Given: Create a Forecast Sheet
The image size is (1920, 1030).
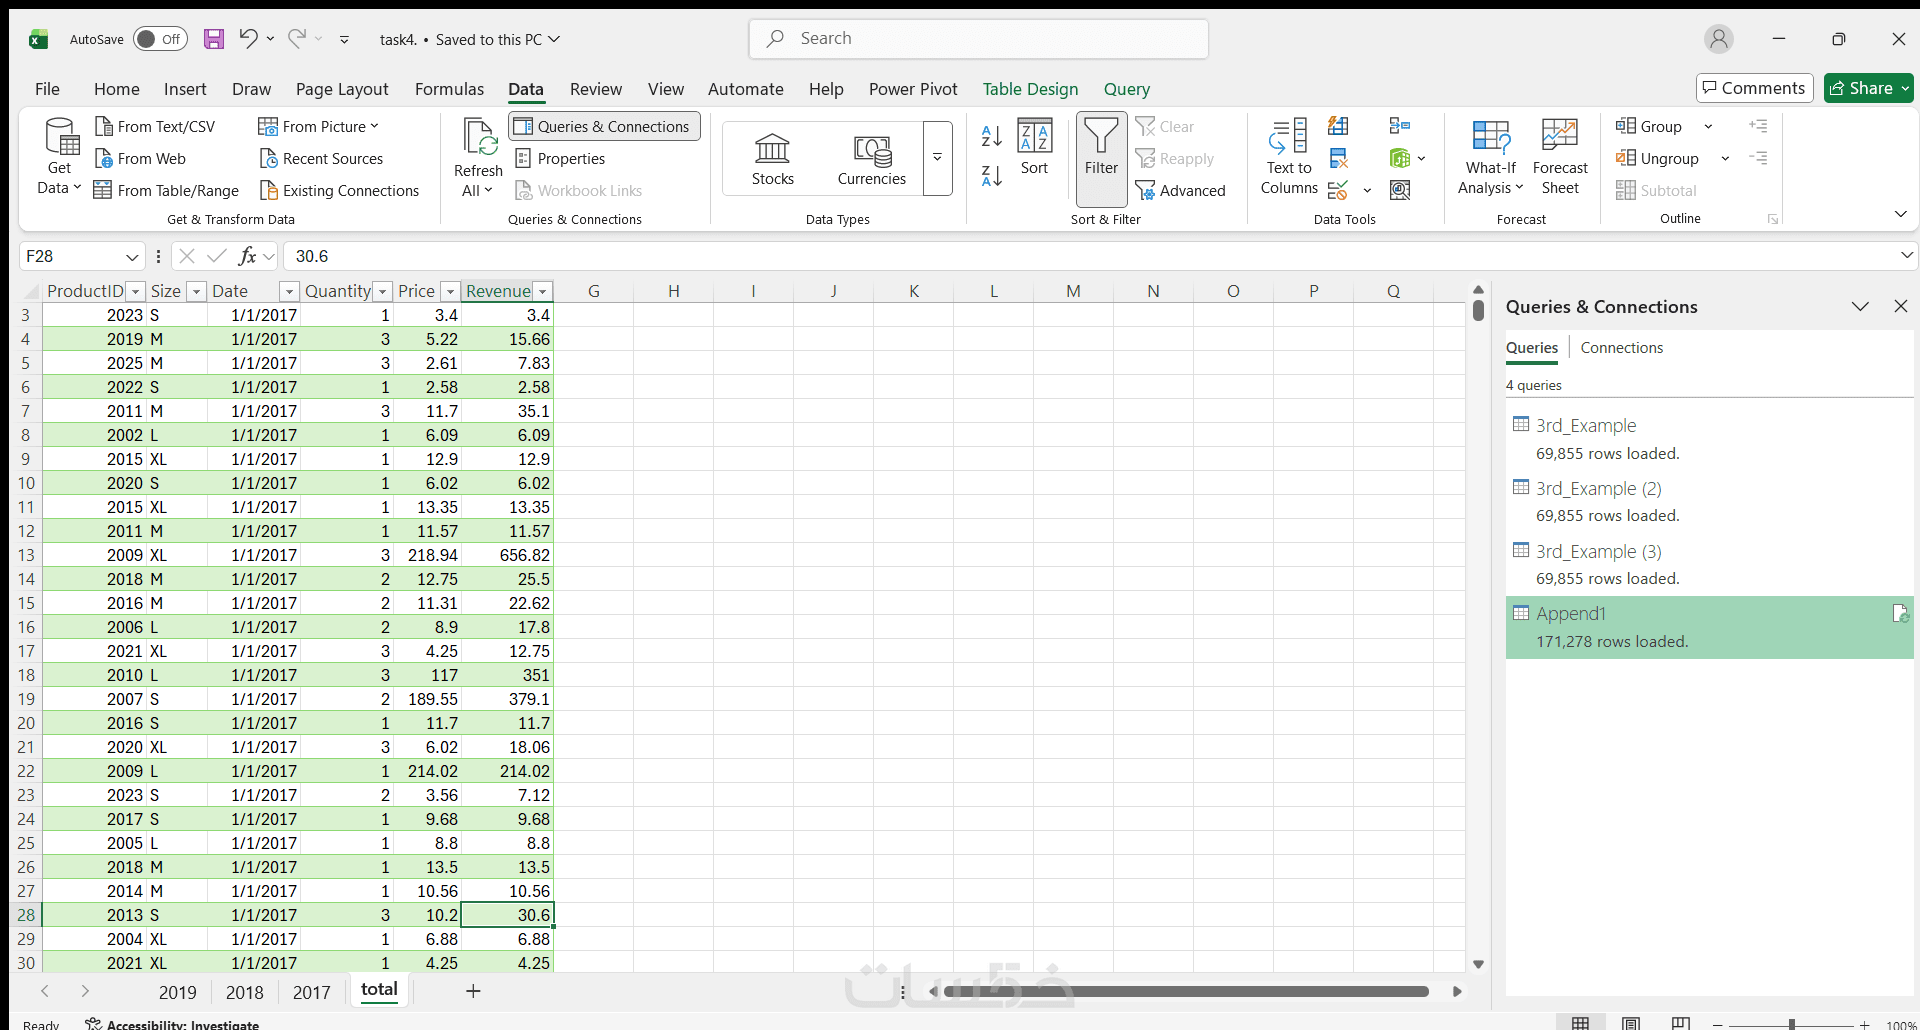Looking at the screenshot, I should point(1560,156).
